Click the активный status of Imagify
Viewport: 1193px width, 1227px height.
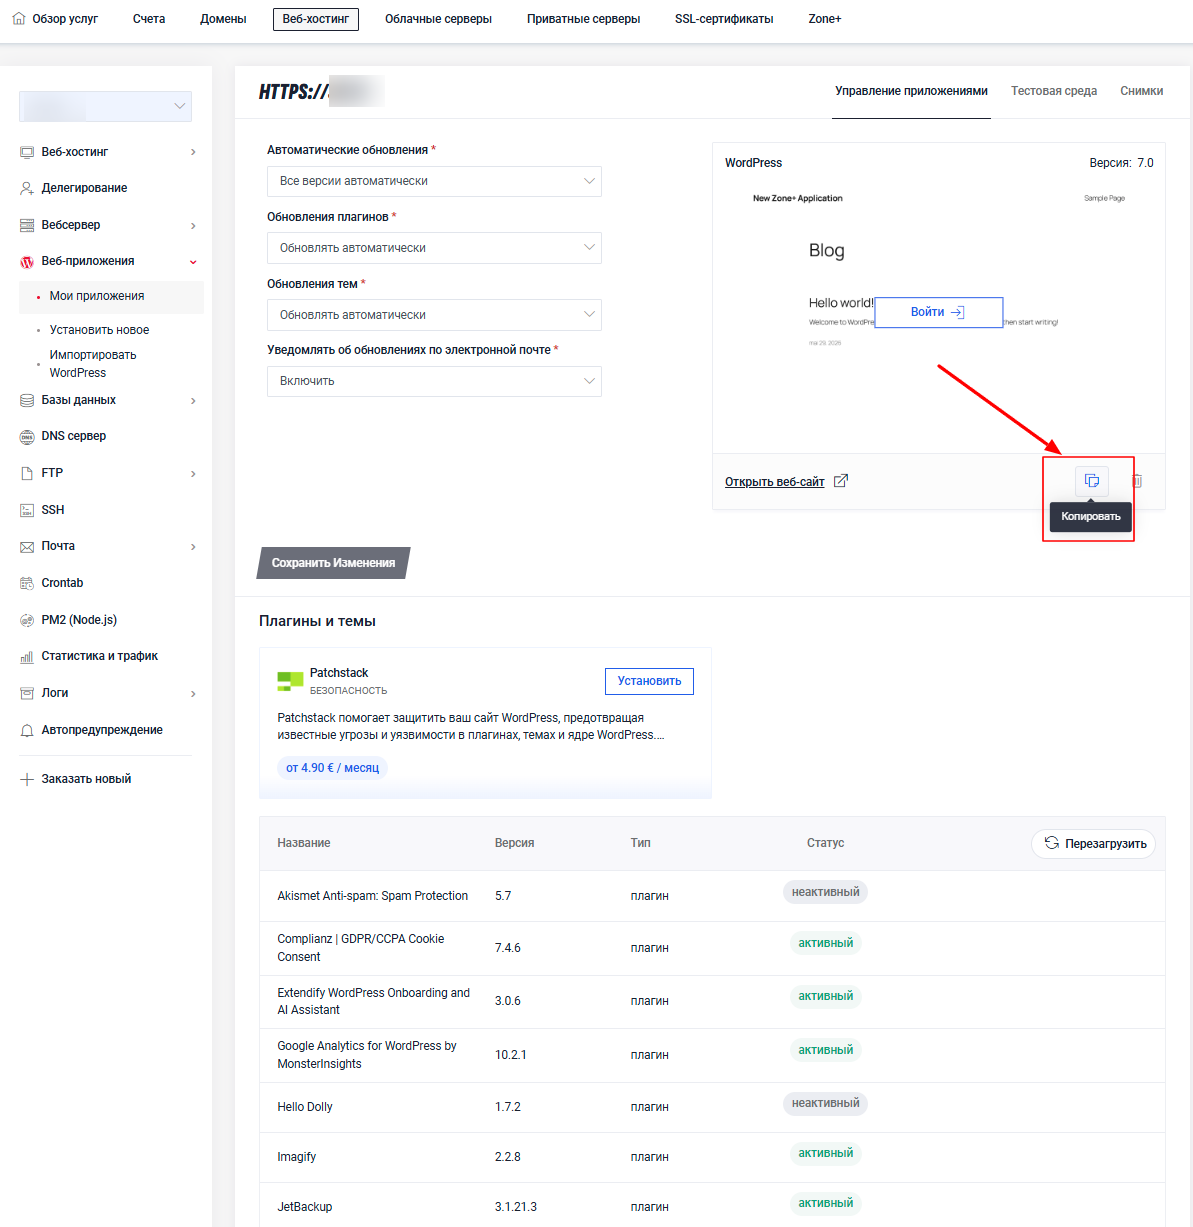(x=826, y=1154)
